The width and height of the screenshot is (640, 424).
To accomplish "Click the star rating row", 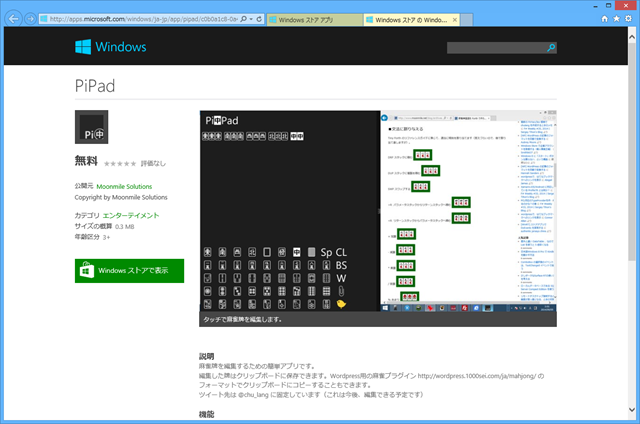I will tap(120, 164).
